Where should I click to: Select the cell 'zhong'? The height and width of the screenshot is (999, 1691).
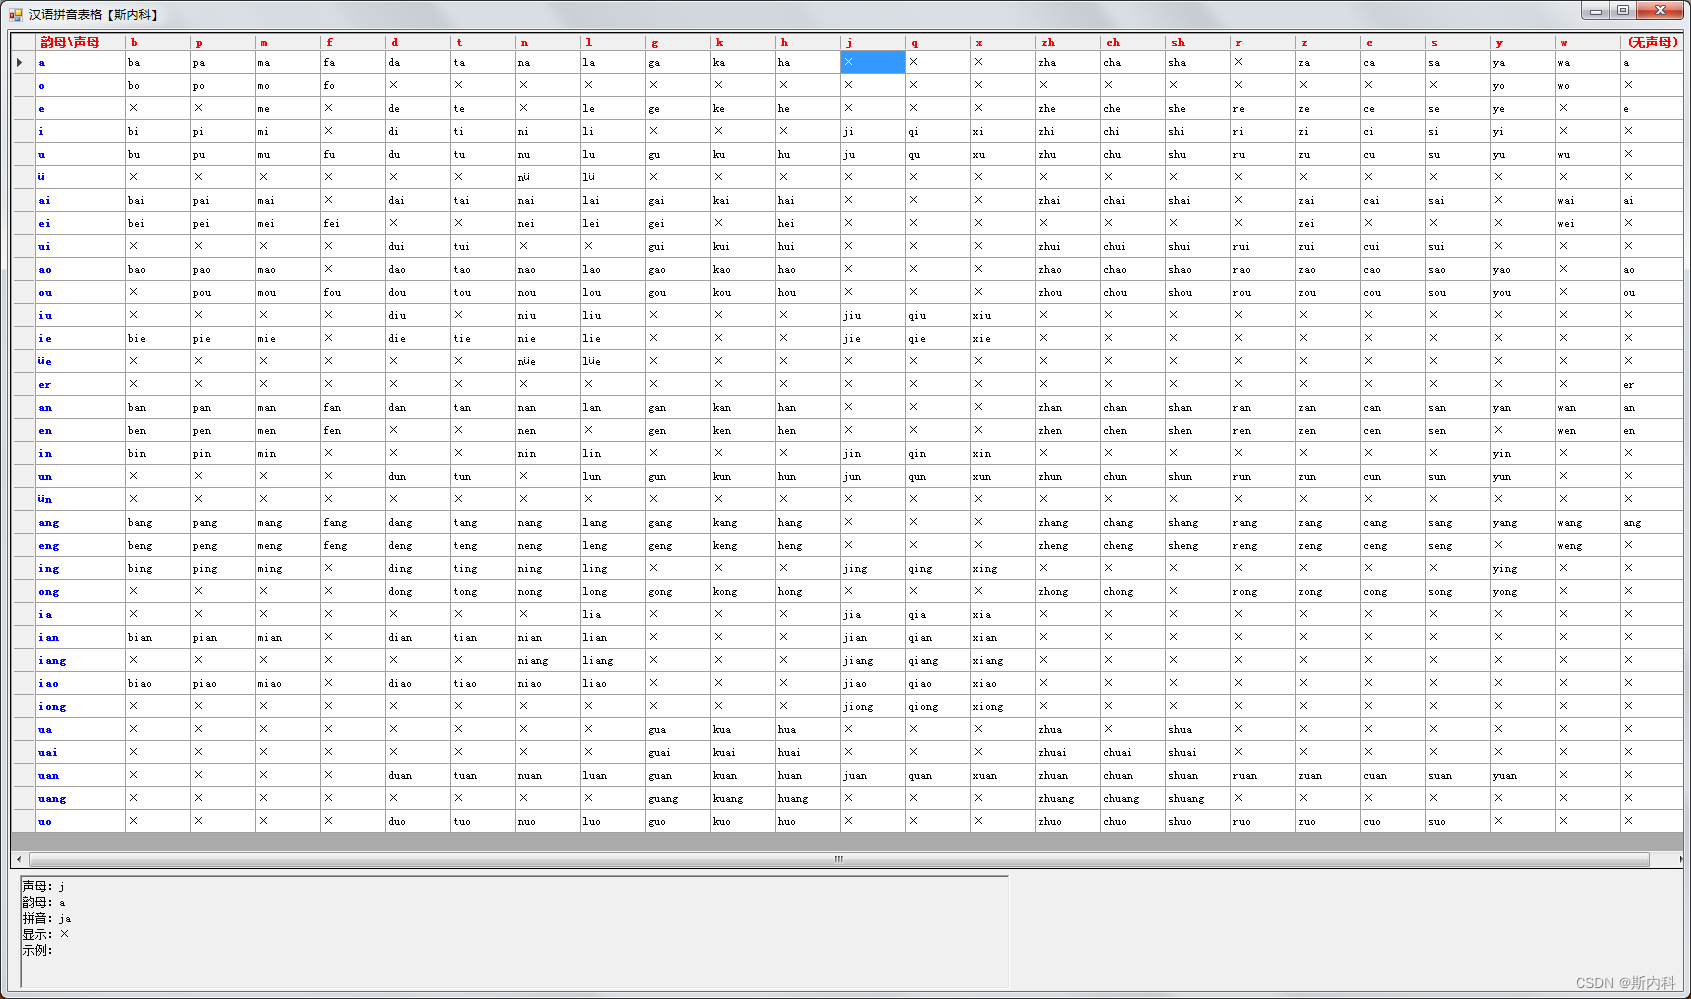[1068, 591]
